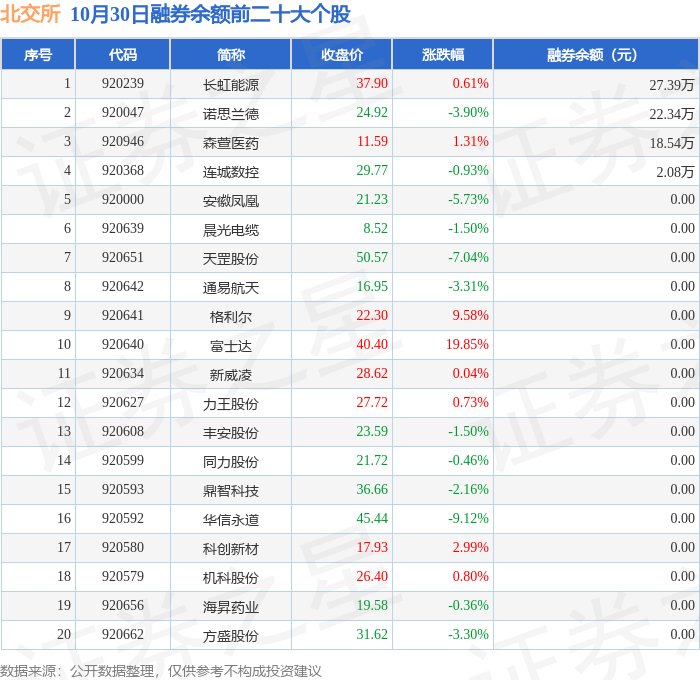Select stock name 连城数控
The image size is (700, 680).
click(x=231, y=172)
